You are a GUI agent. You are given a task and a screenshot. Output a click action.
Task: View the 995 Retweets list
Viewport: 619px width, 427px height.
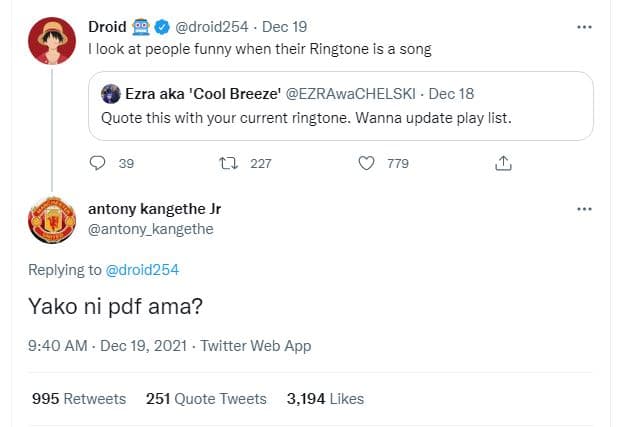pos(79,398)
